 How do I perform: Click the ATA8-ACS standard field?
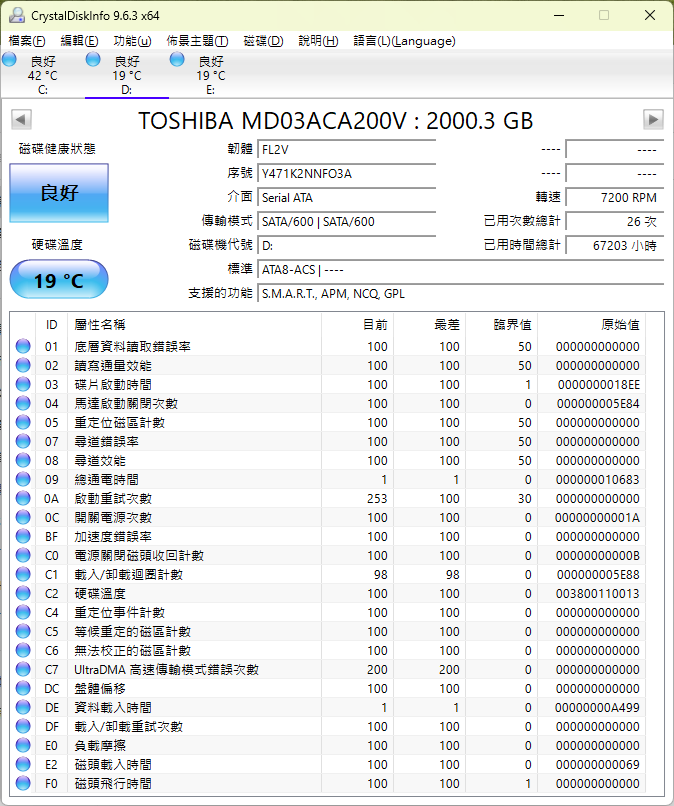[461, 270]
